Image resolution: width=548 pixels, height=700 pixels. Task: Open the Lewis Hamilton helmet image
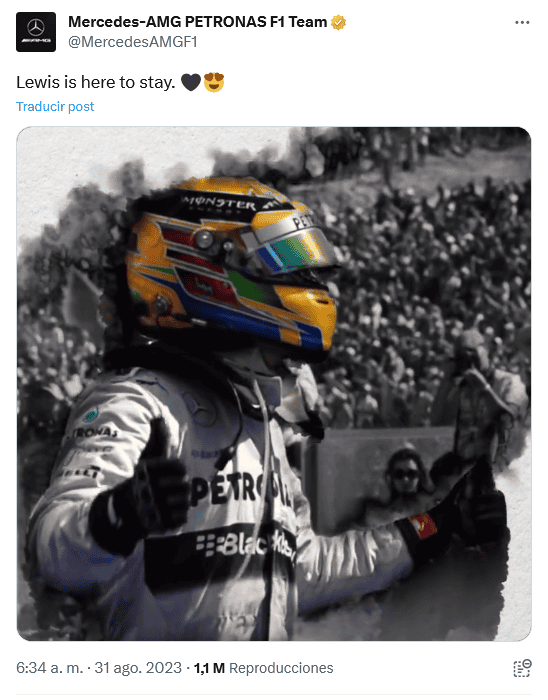(274, 384)
